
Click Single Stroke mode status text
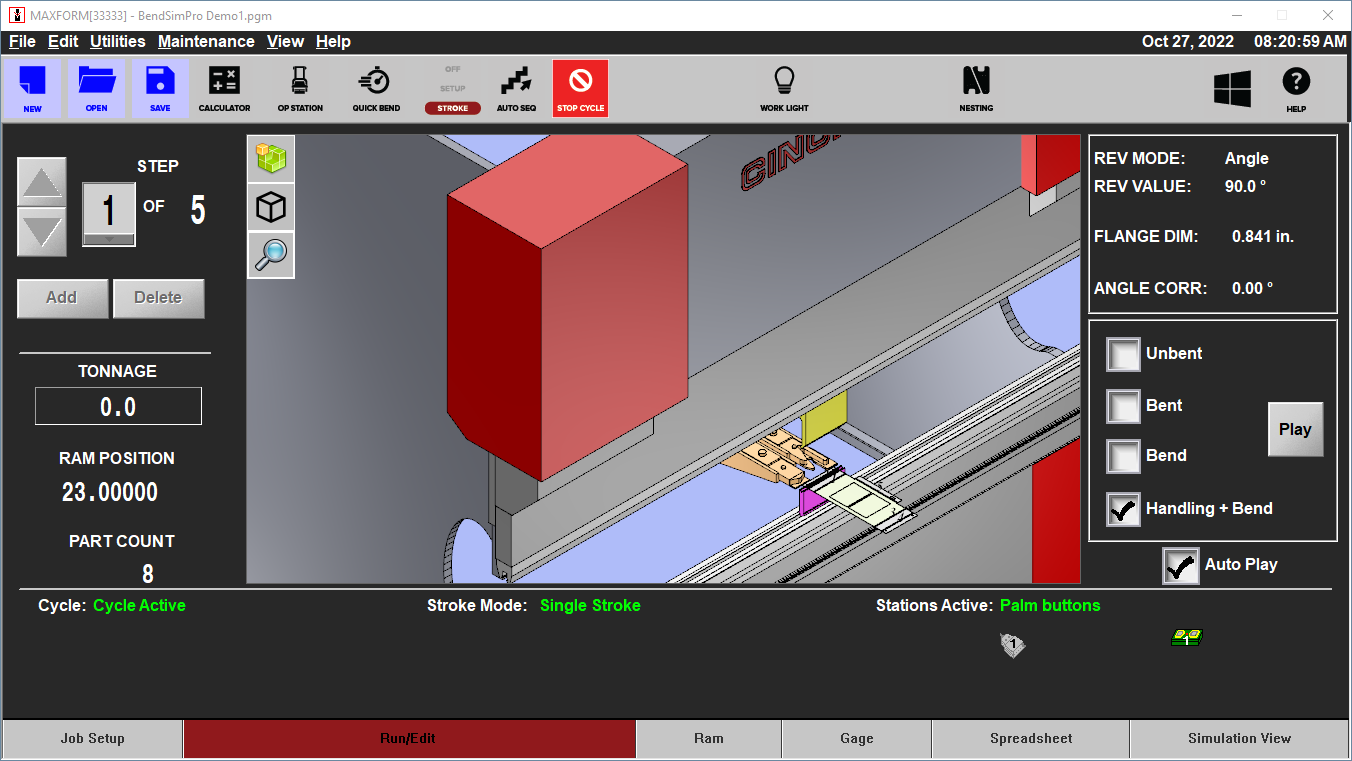590,605
